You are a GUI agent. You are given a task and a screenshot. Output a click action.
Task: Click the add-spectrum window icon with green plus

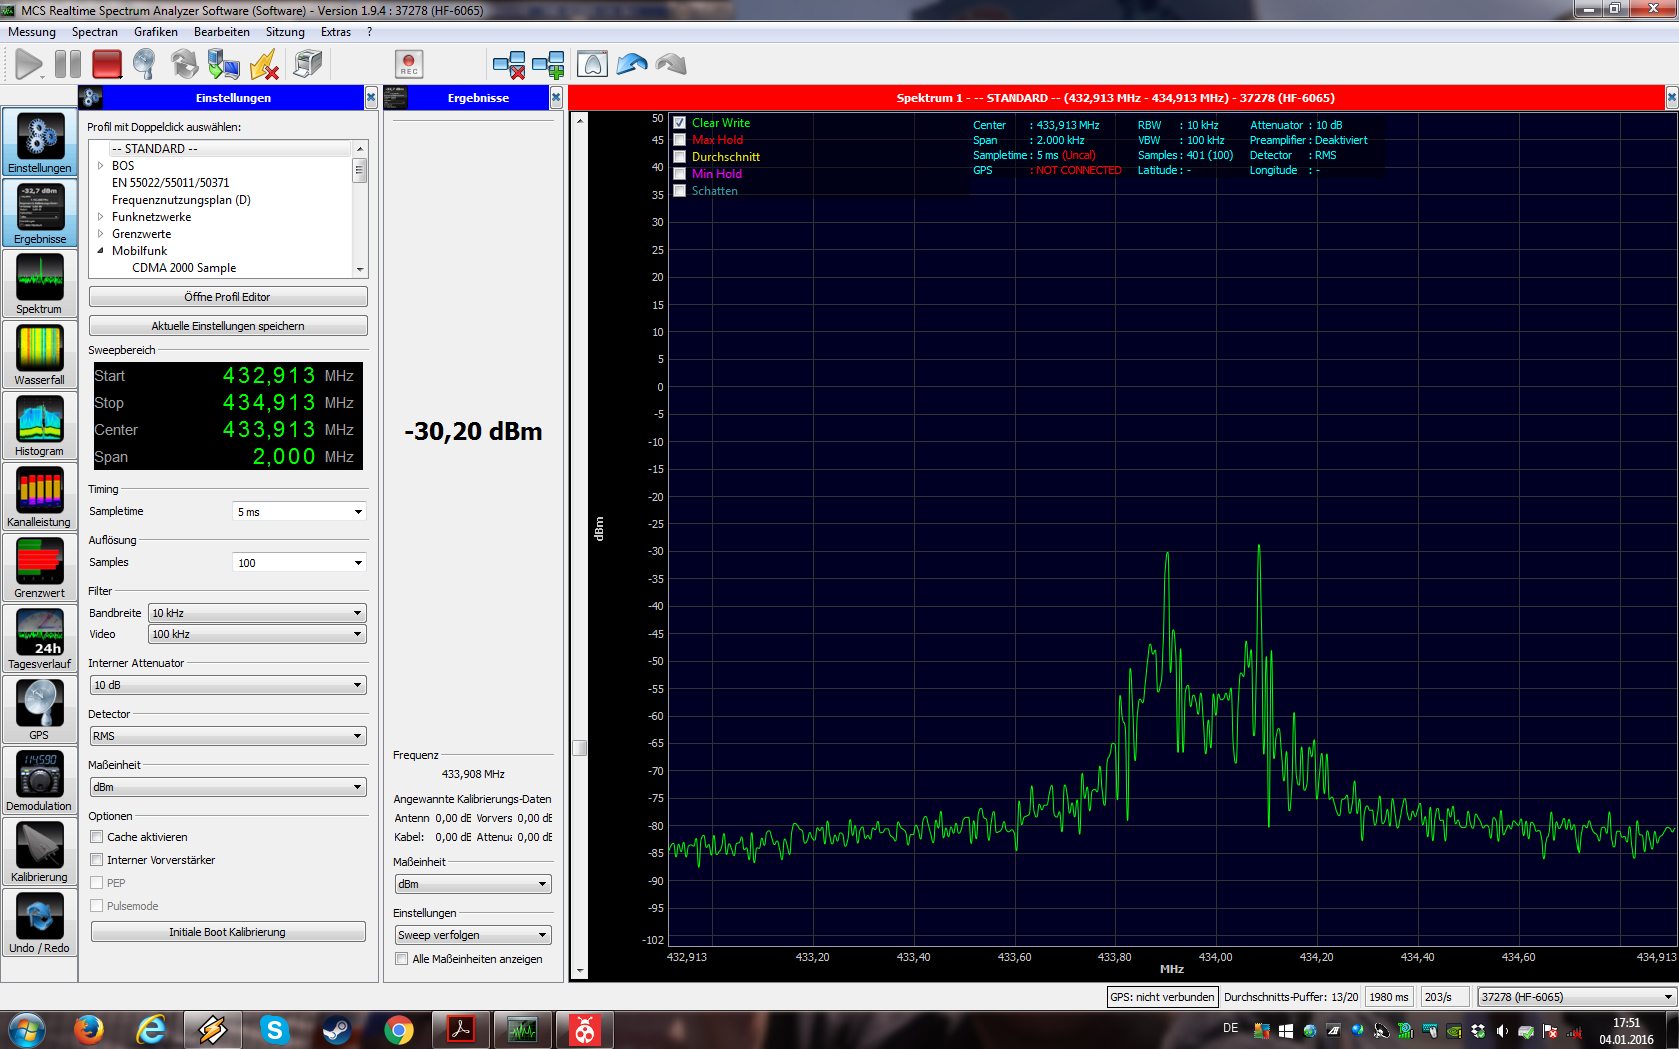(548, 65)
